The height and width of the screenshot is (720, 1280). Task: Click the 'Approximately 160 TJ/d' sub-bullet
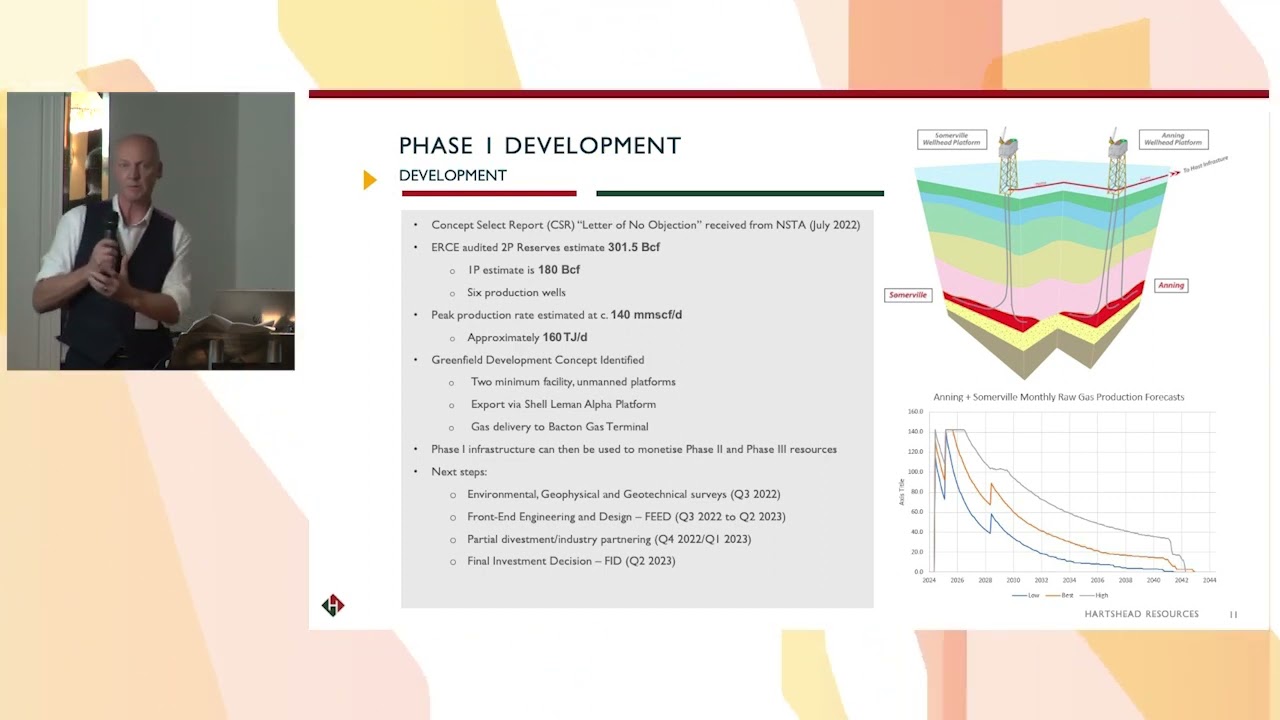coord(527,337)
